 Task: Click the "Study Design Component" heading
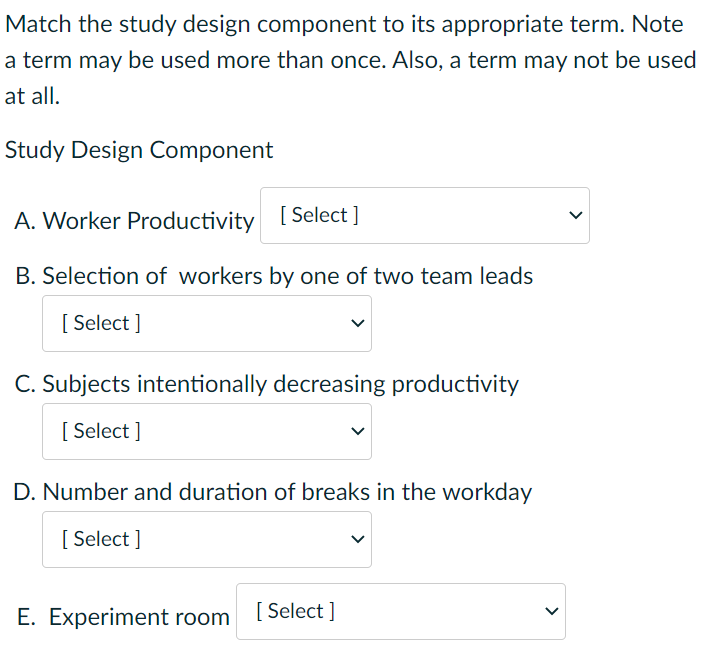point(139,150)
